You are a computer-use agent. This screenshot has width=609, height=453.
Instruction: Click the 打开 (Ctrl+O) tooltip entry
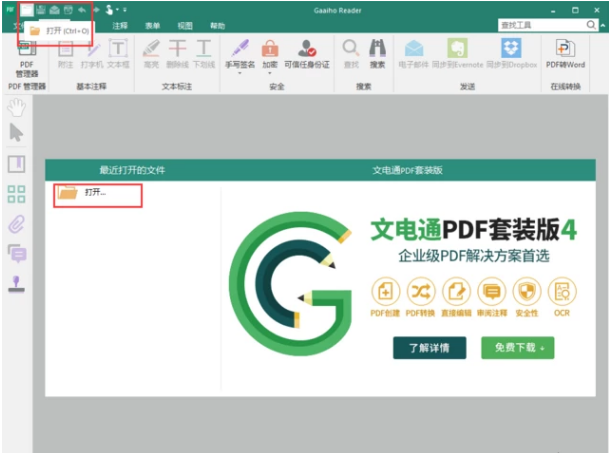(x=59, y=31)
